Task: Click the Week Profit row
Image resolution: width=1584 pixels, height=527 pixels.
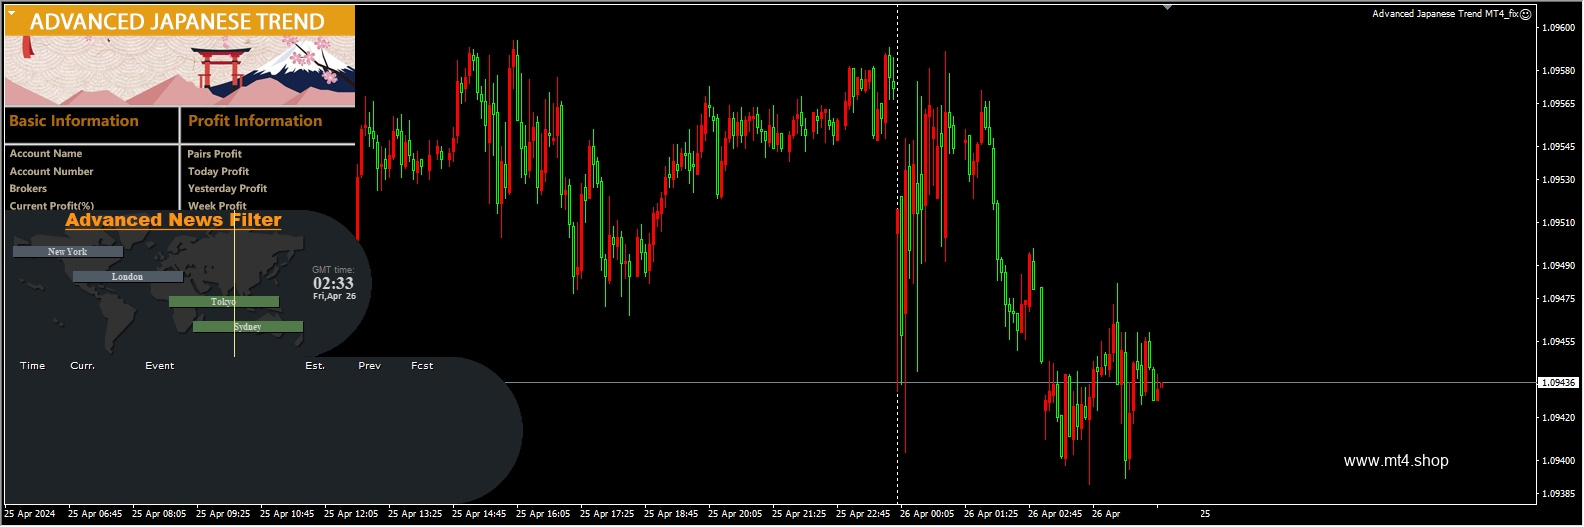Action: (217, 206)
